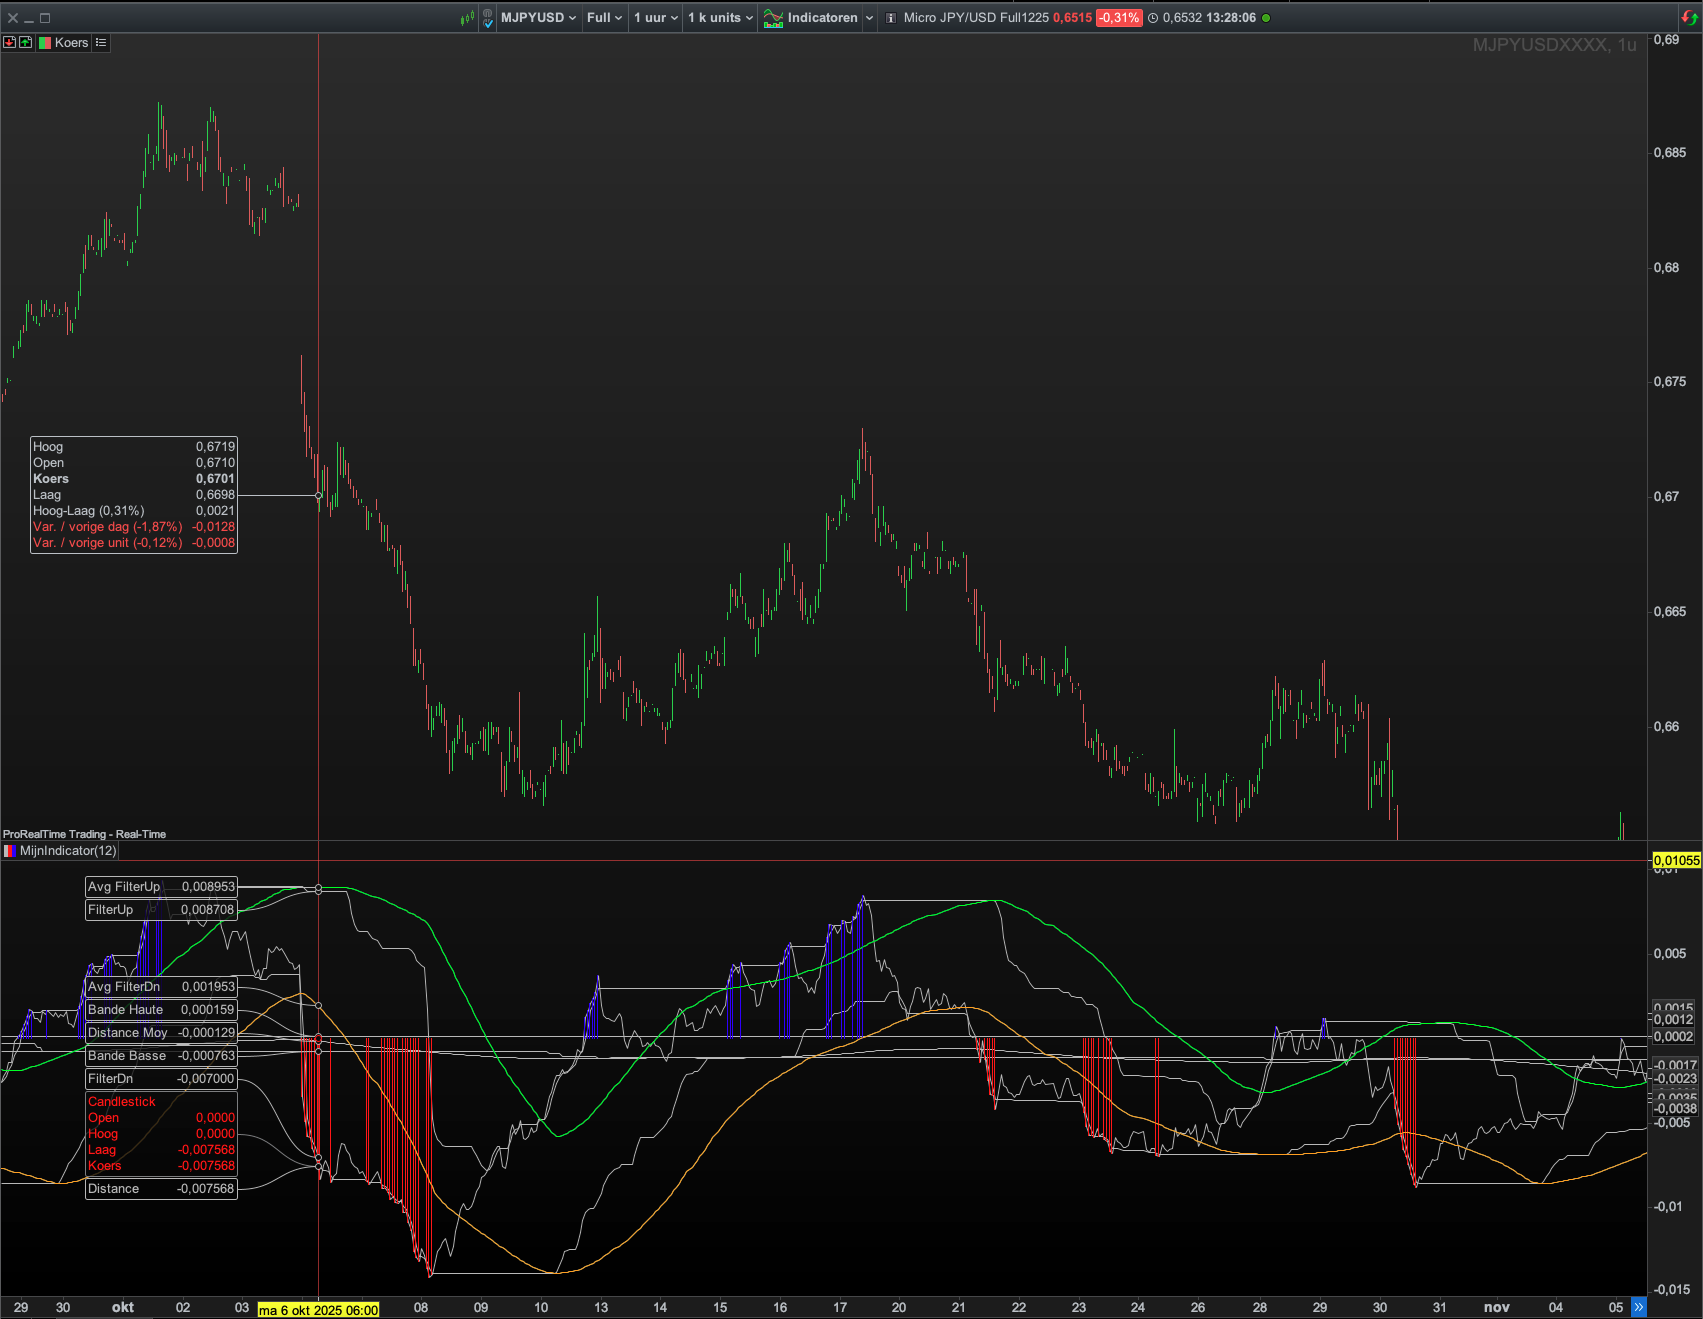This screenshot has width=1703, height=1319.
Task: Click the Distance -0,007568 label
Action: pyautogui.click(x=161, y=1189)
